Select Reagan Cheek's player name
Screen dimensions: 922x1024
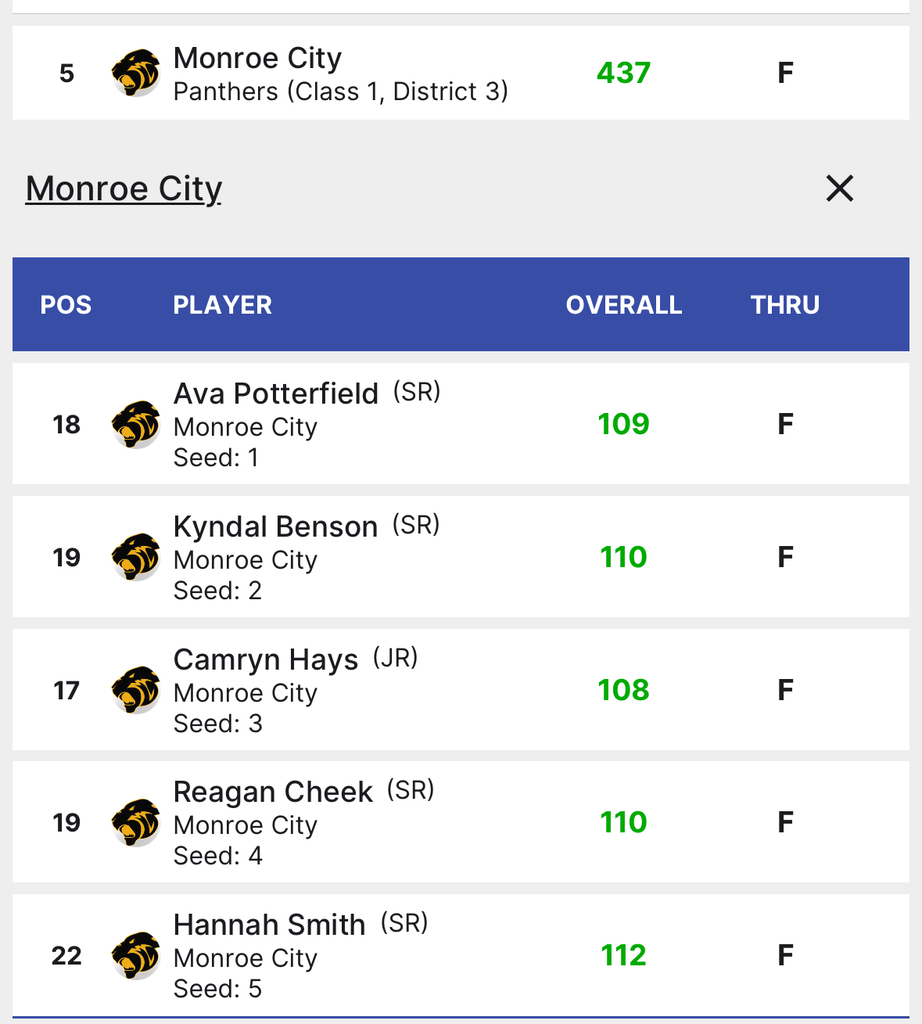tap(272, 792)
